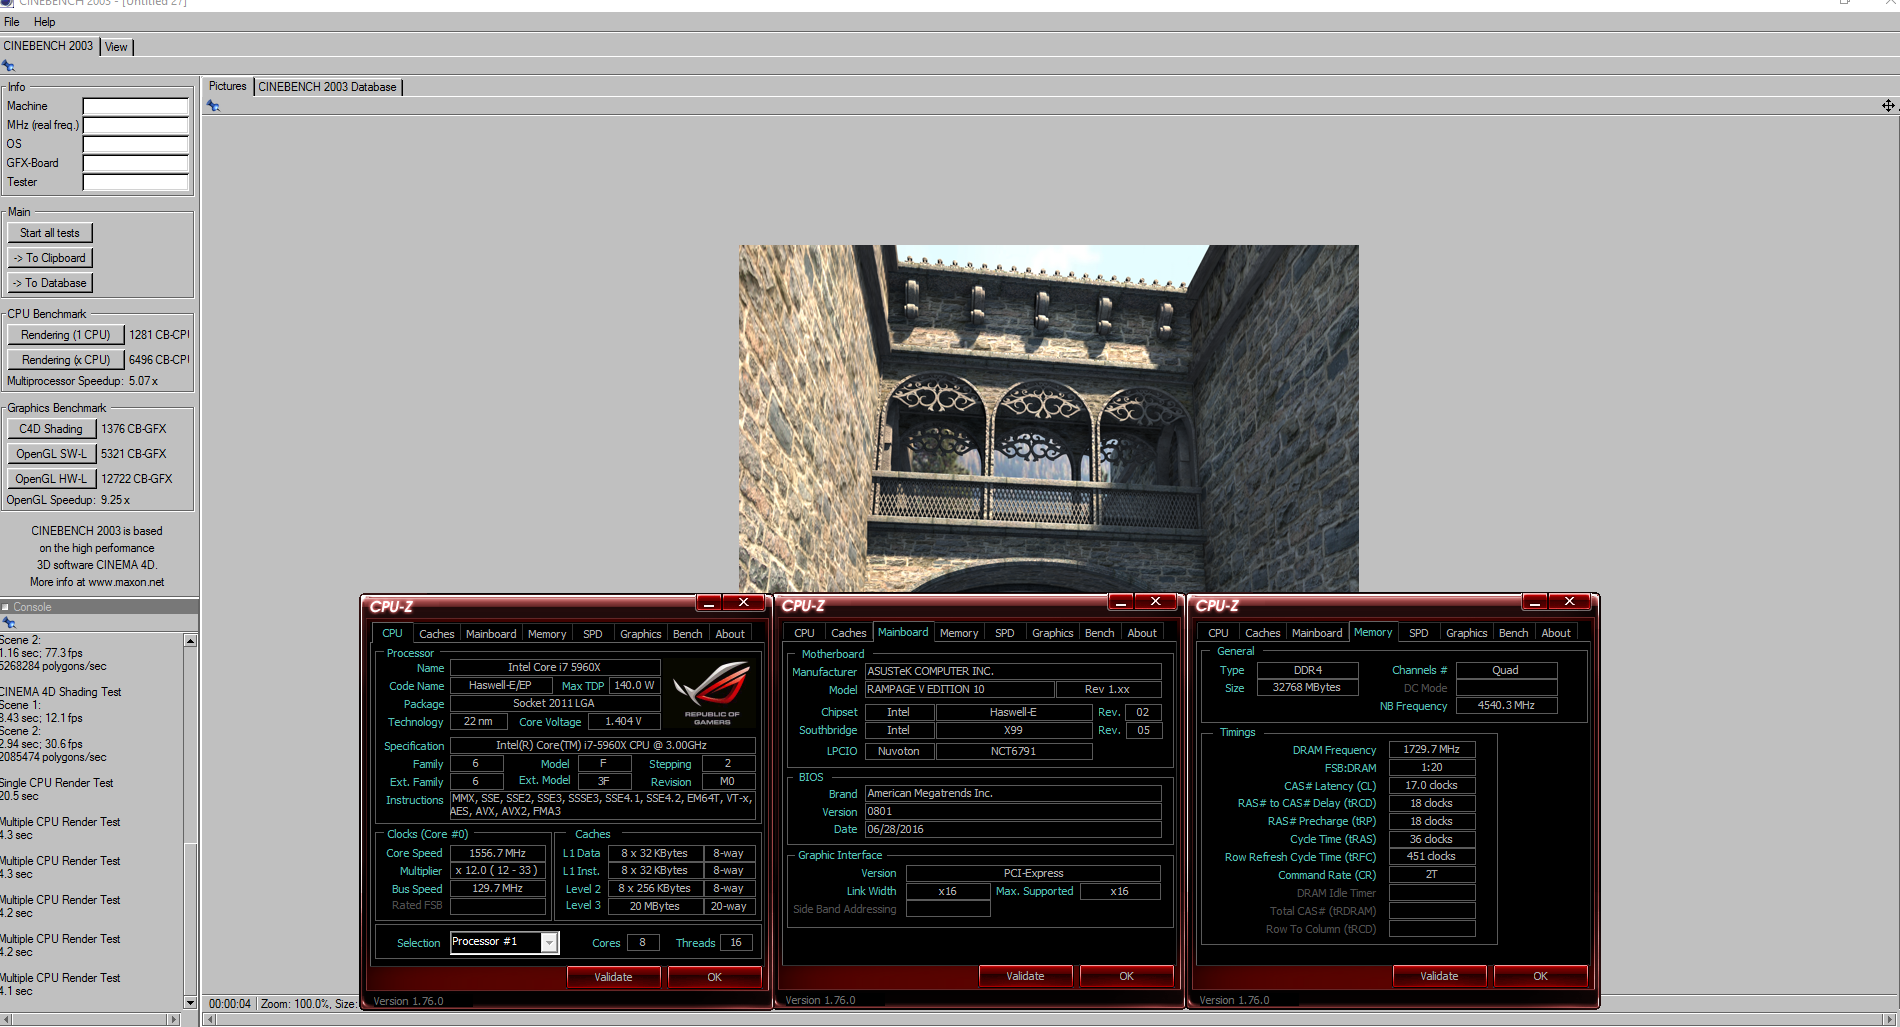The width and height of the screenshot is (1900, 1027).
Task: Click OK in CPU-Z Mainboard window
Action: tap(1126, 976)
